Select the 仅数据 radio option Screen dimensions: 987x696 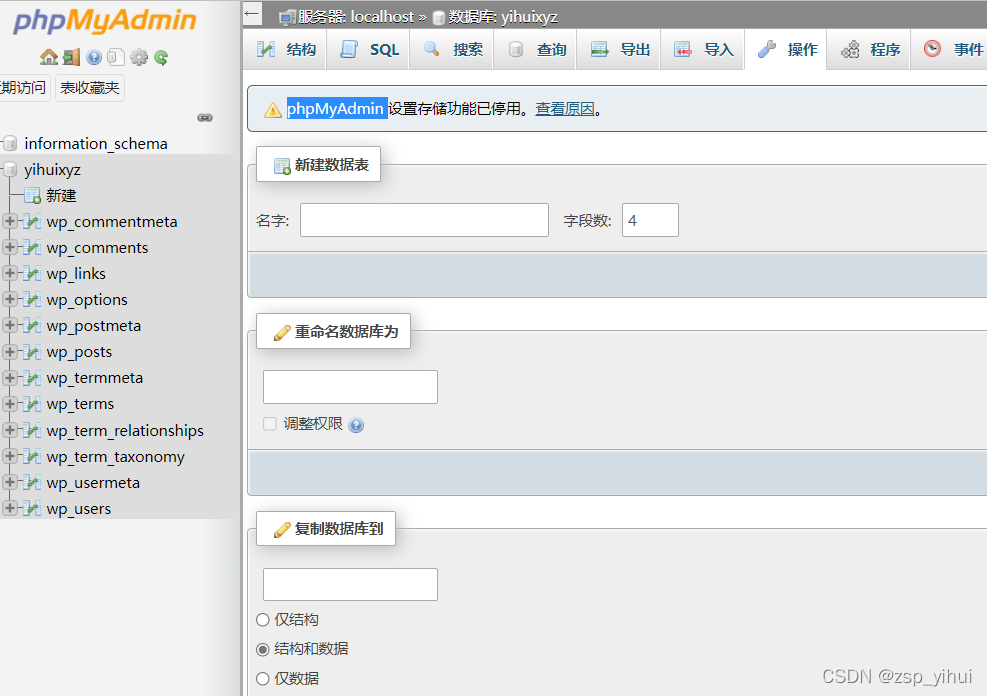(x=262, y=678)
